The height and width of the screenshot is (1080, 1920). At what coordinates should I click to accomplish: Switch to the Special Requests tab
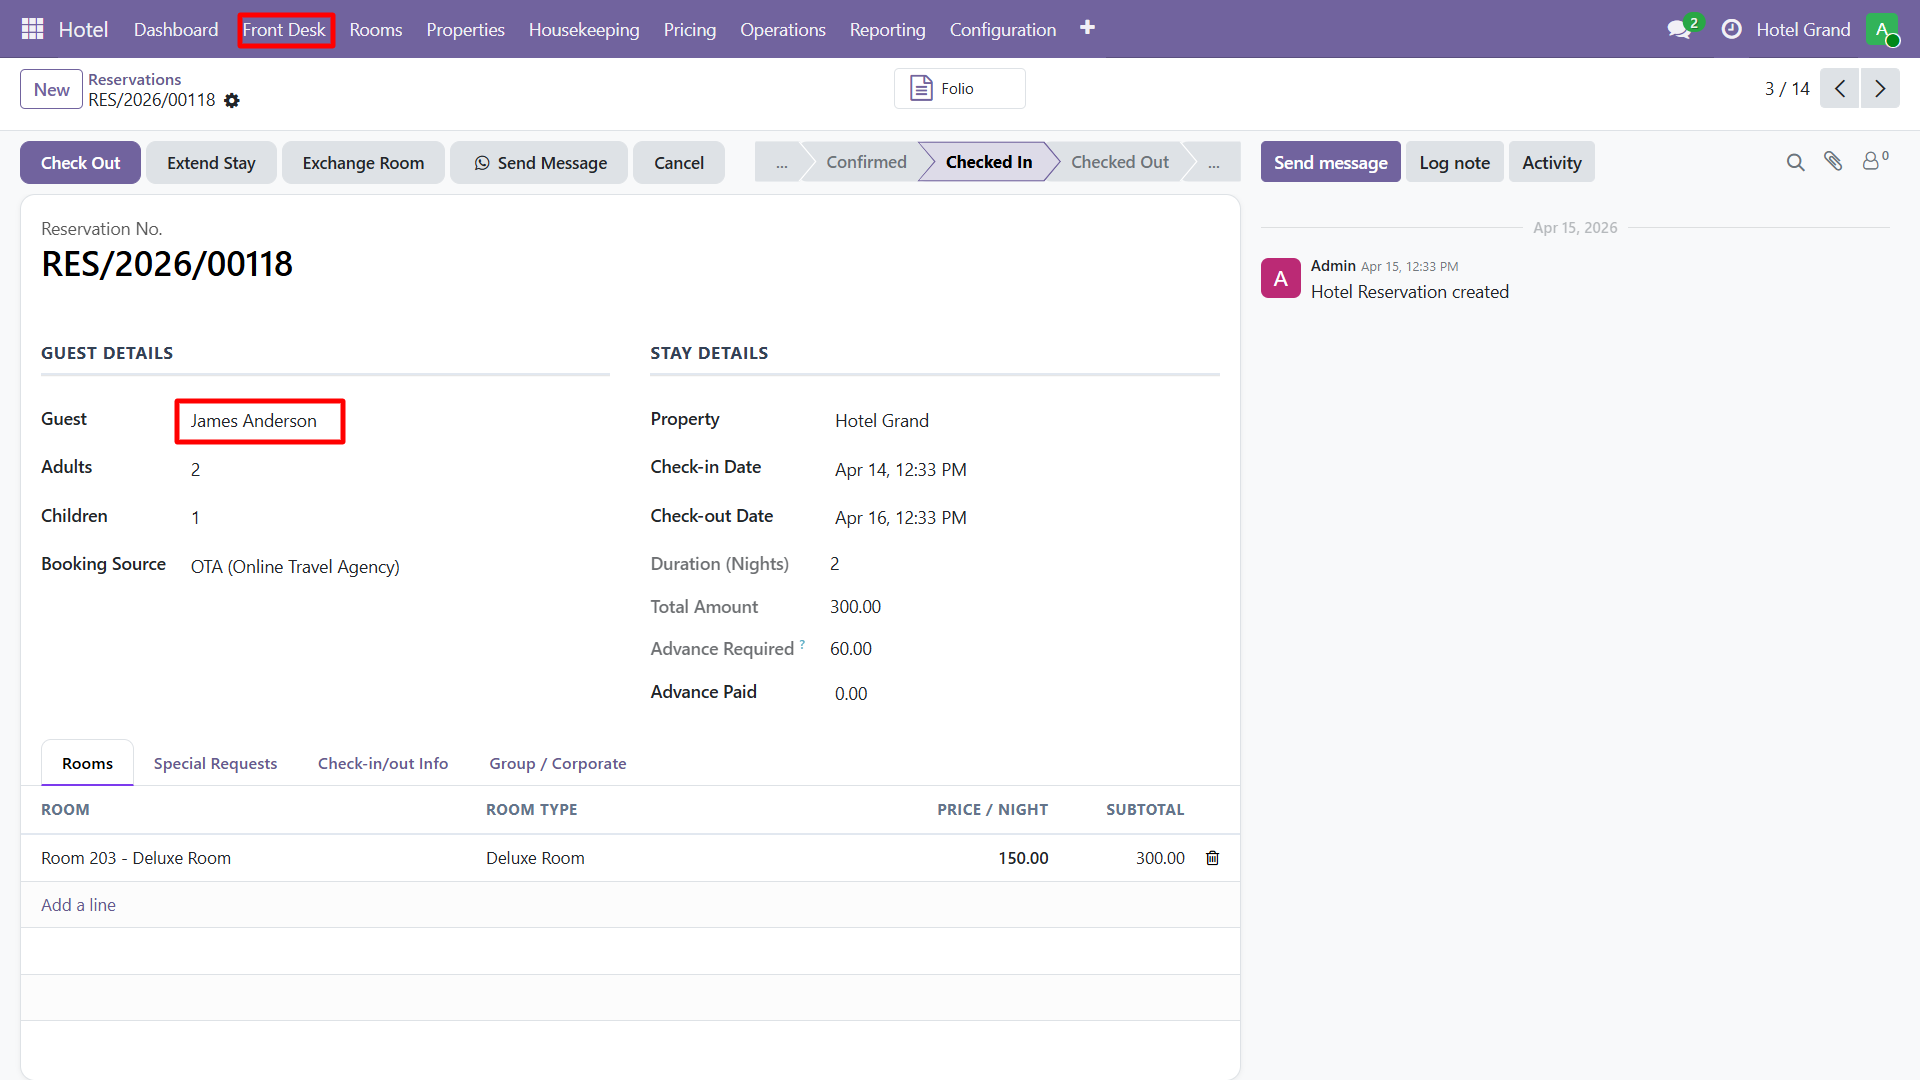tap(215, 763)
